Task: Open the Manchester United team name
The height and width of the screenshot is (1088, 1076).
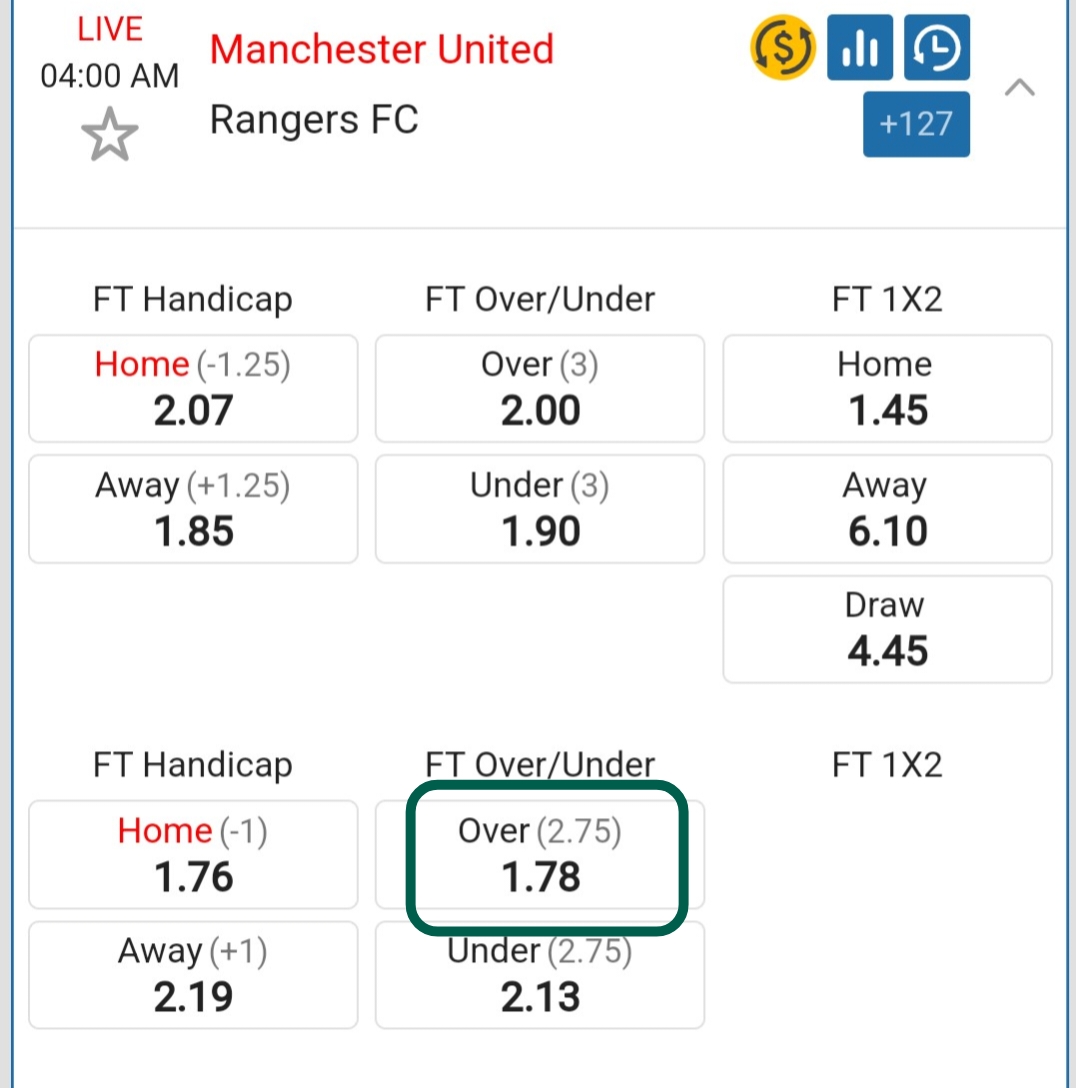Action: [381, 49]
